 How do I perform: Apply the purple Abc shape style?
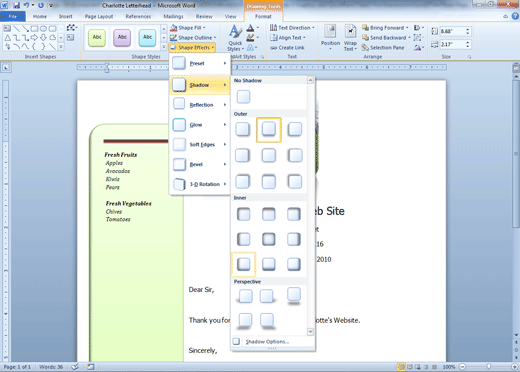point(122,37)
